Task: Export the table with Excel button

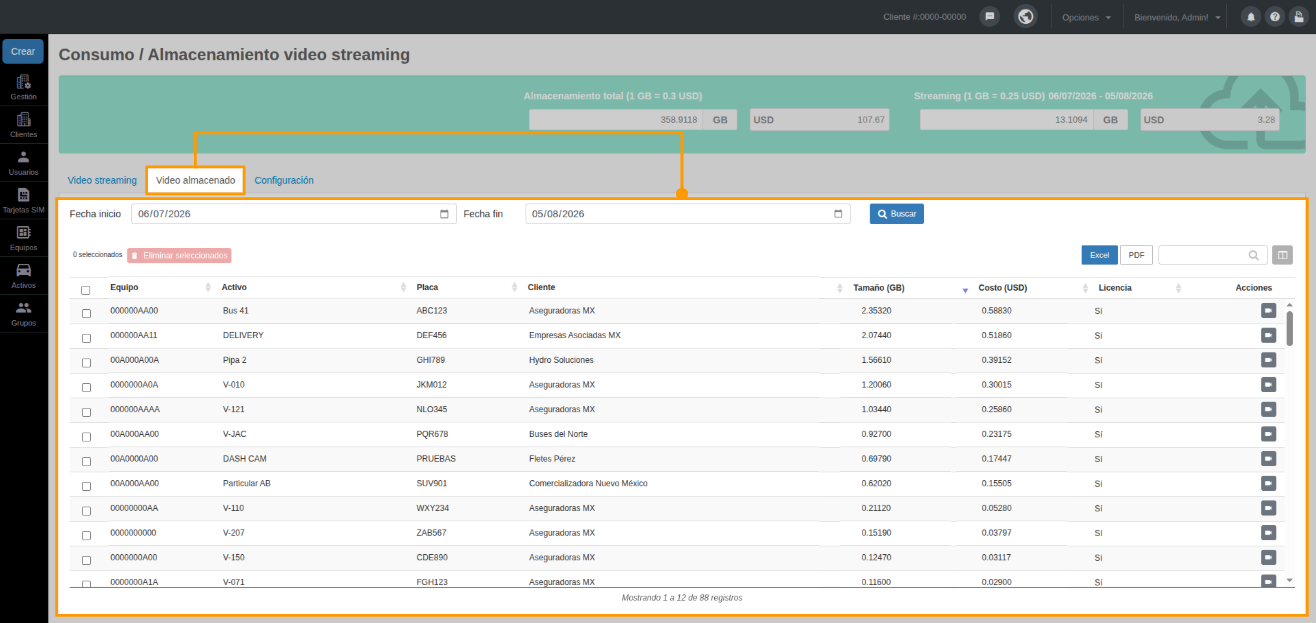Action: tap(1100, 255)
